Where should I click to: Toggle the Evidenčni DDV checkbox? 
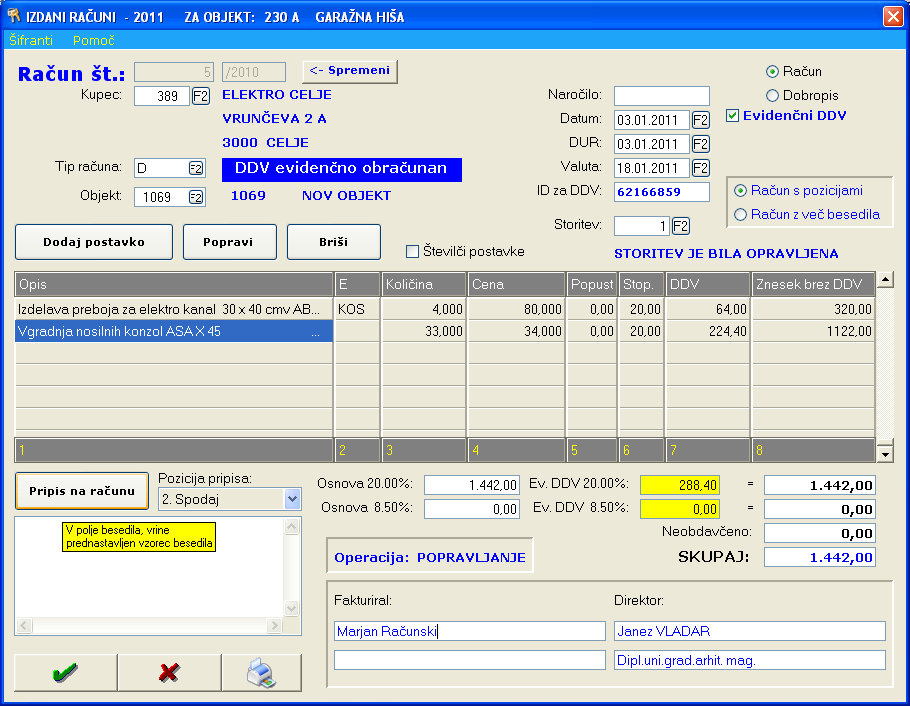tap(733, 116)
